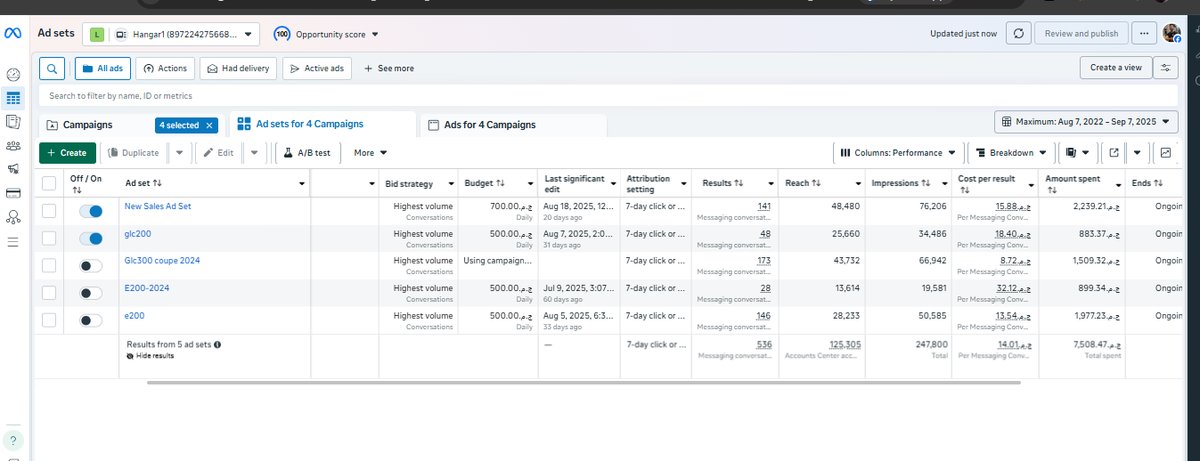Click Create a view button
1200x461 pixels.
click(1116, 67)
